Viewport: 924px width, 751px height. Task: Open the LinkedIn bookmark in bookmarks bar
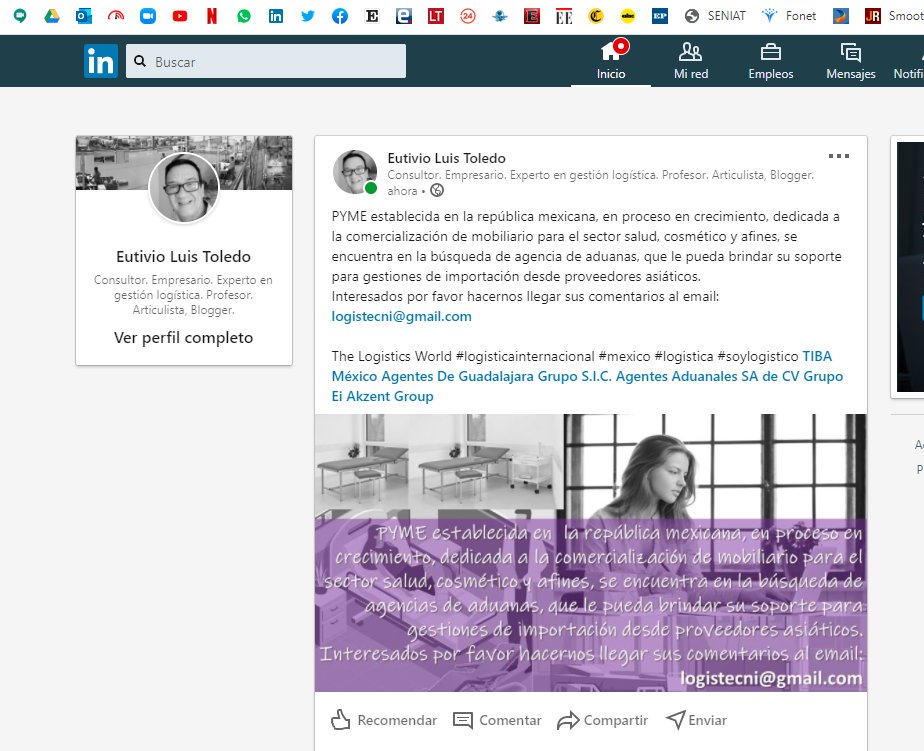(276, 16)
